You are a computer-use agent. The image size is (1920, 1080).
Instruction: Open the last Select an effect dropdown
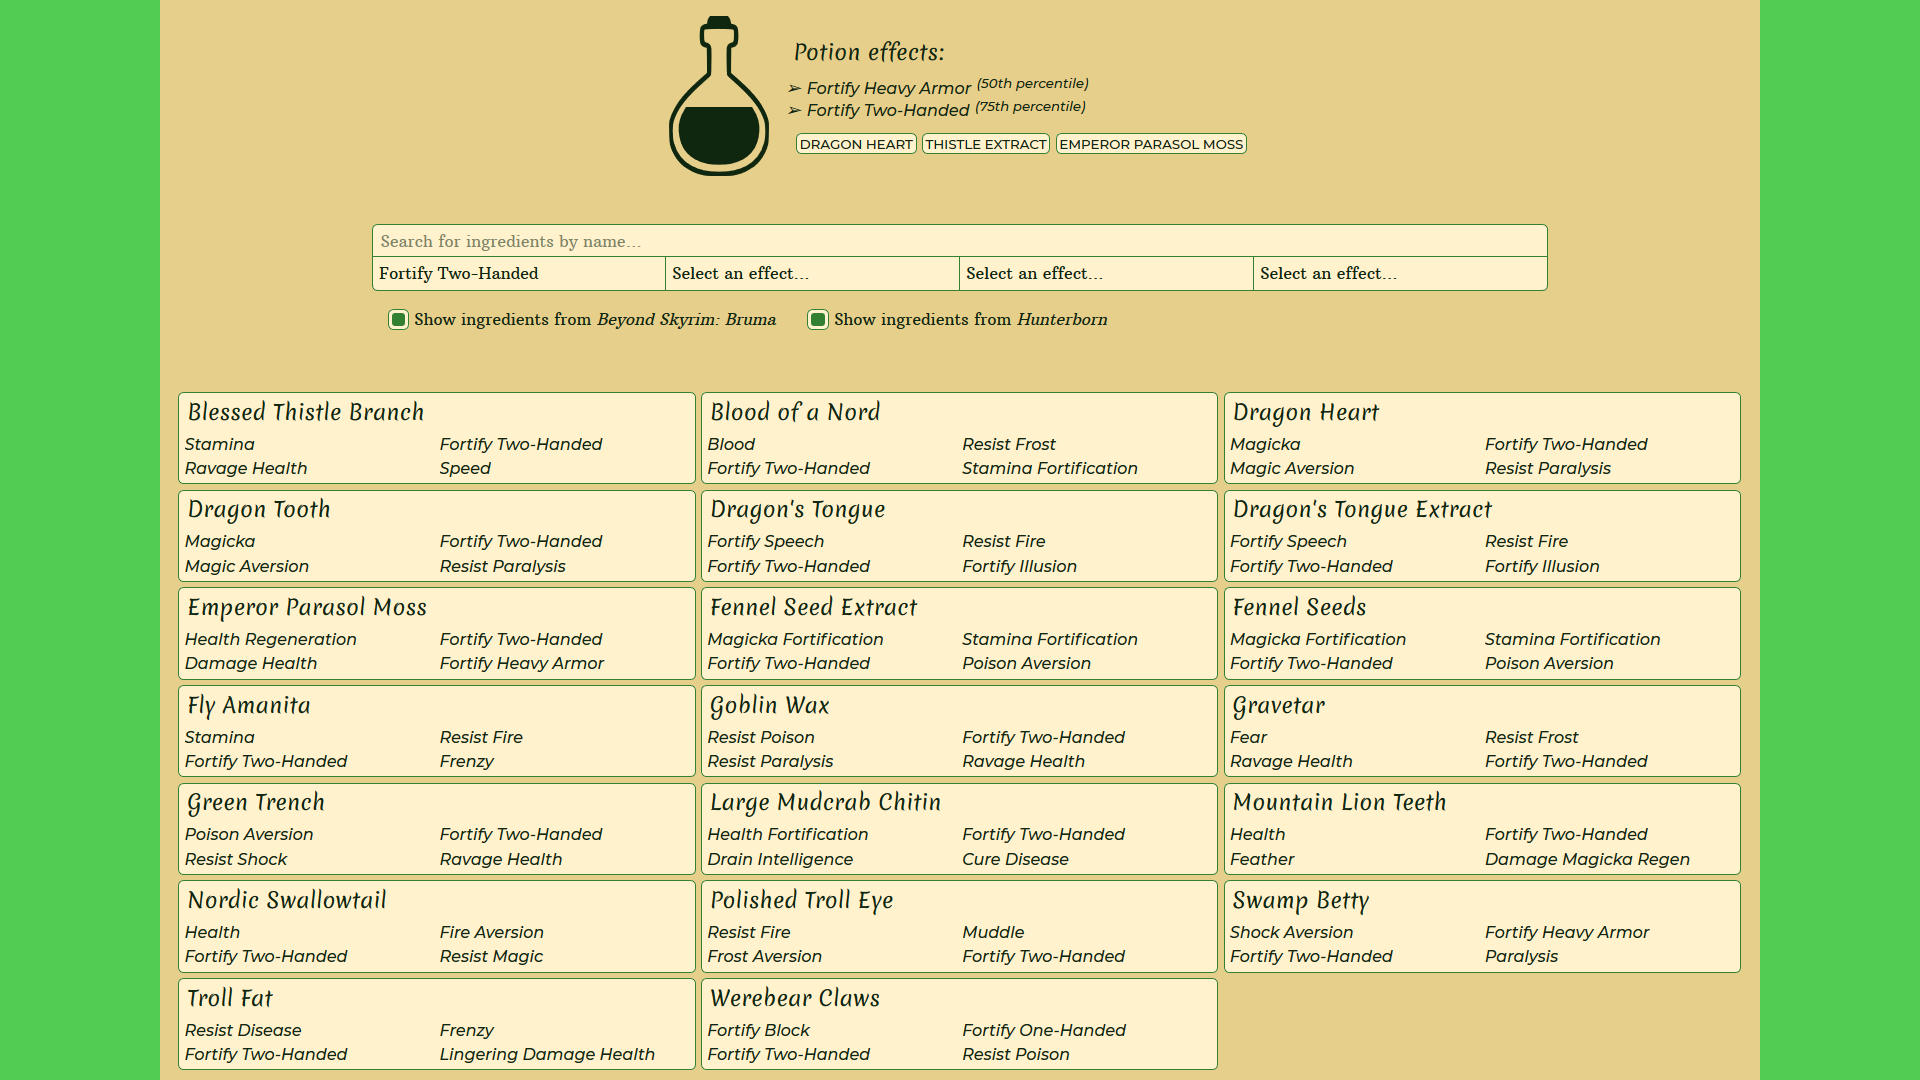pyautogui.click(x=1399, y=274)
